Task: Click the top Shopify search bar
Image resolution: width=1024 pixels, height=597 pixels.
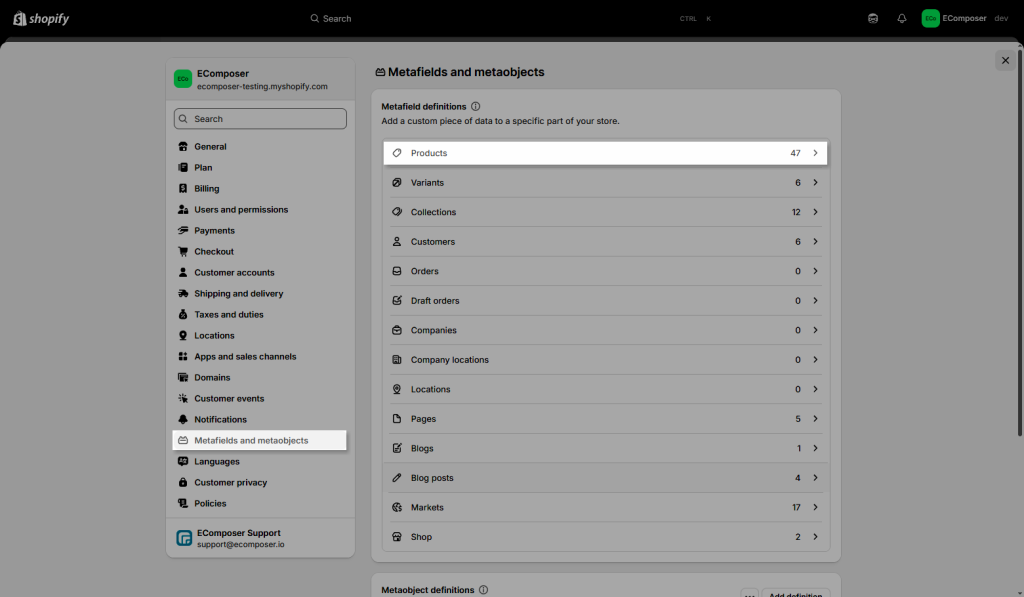Action: coord(511,18)
